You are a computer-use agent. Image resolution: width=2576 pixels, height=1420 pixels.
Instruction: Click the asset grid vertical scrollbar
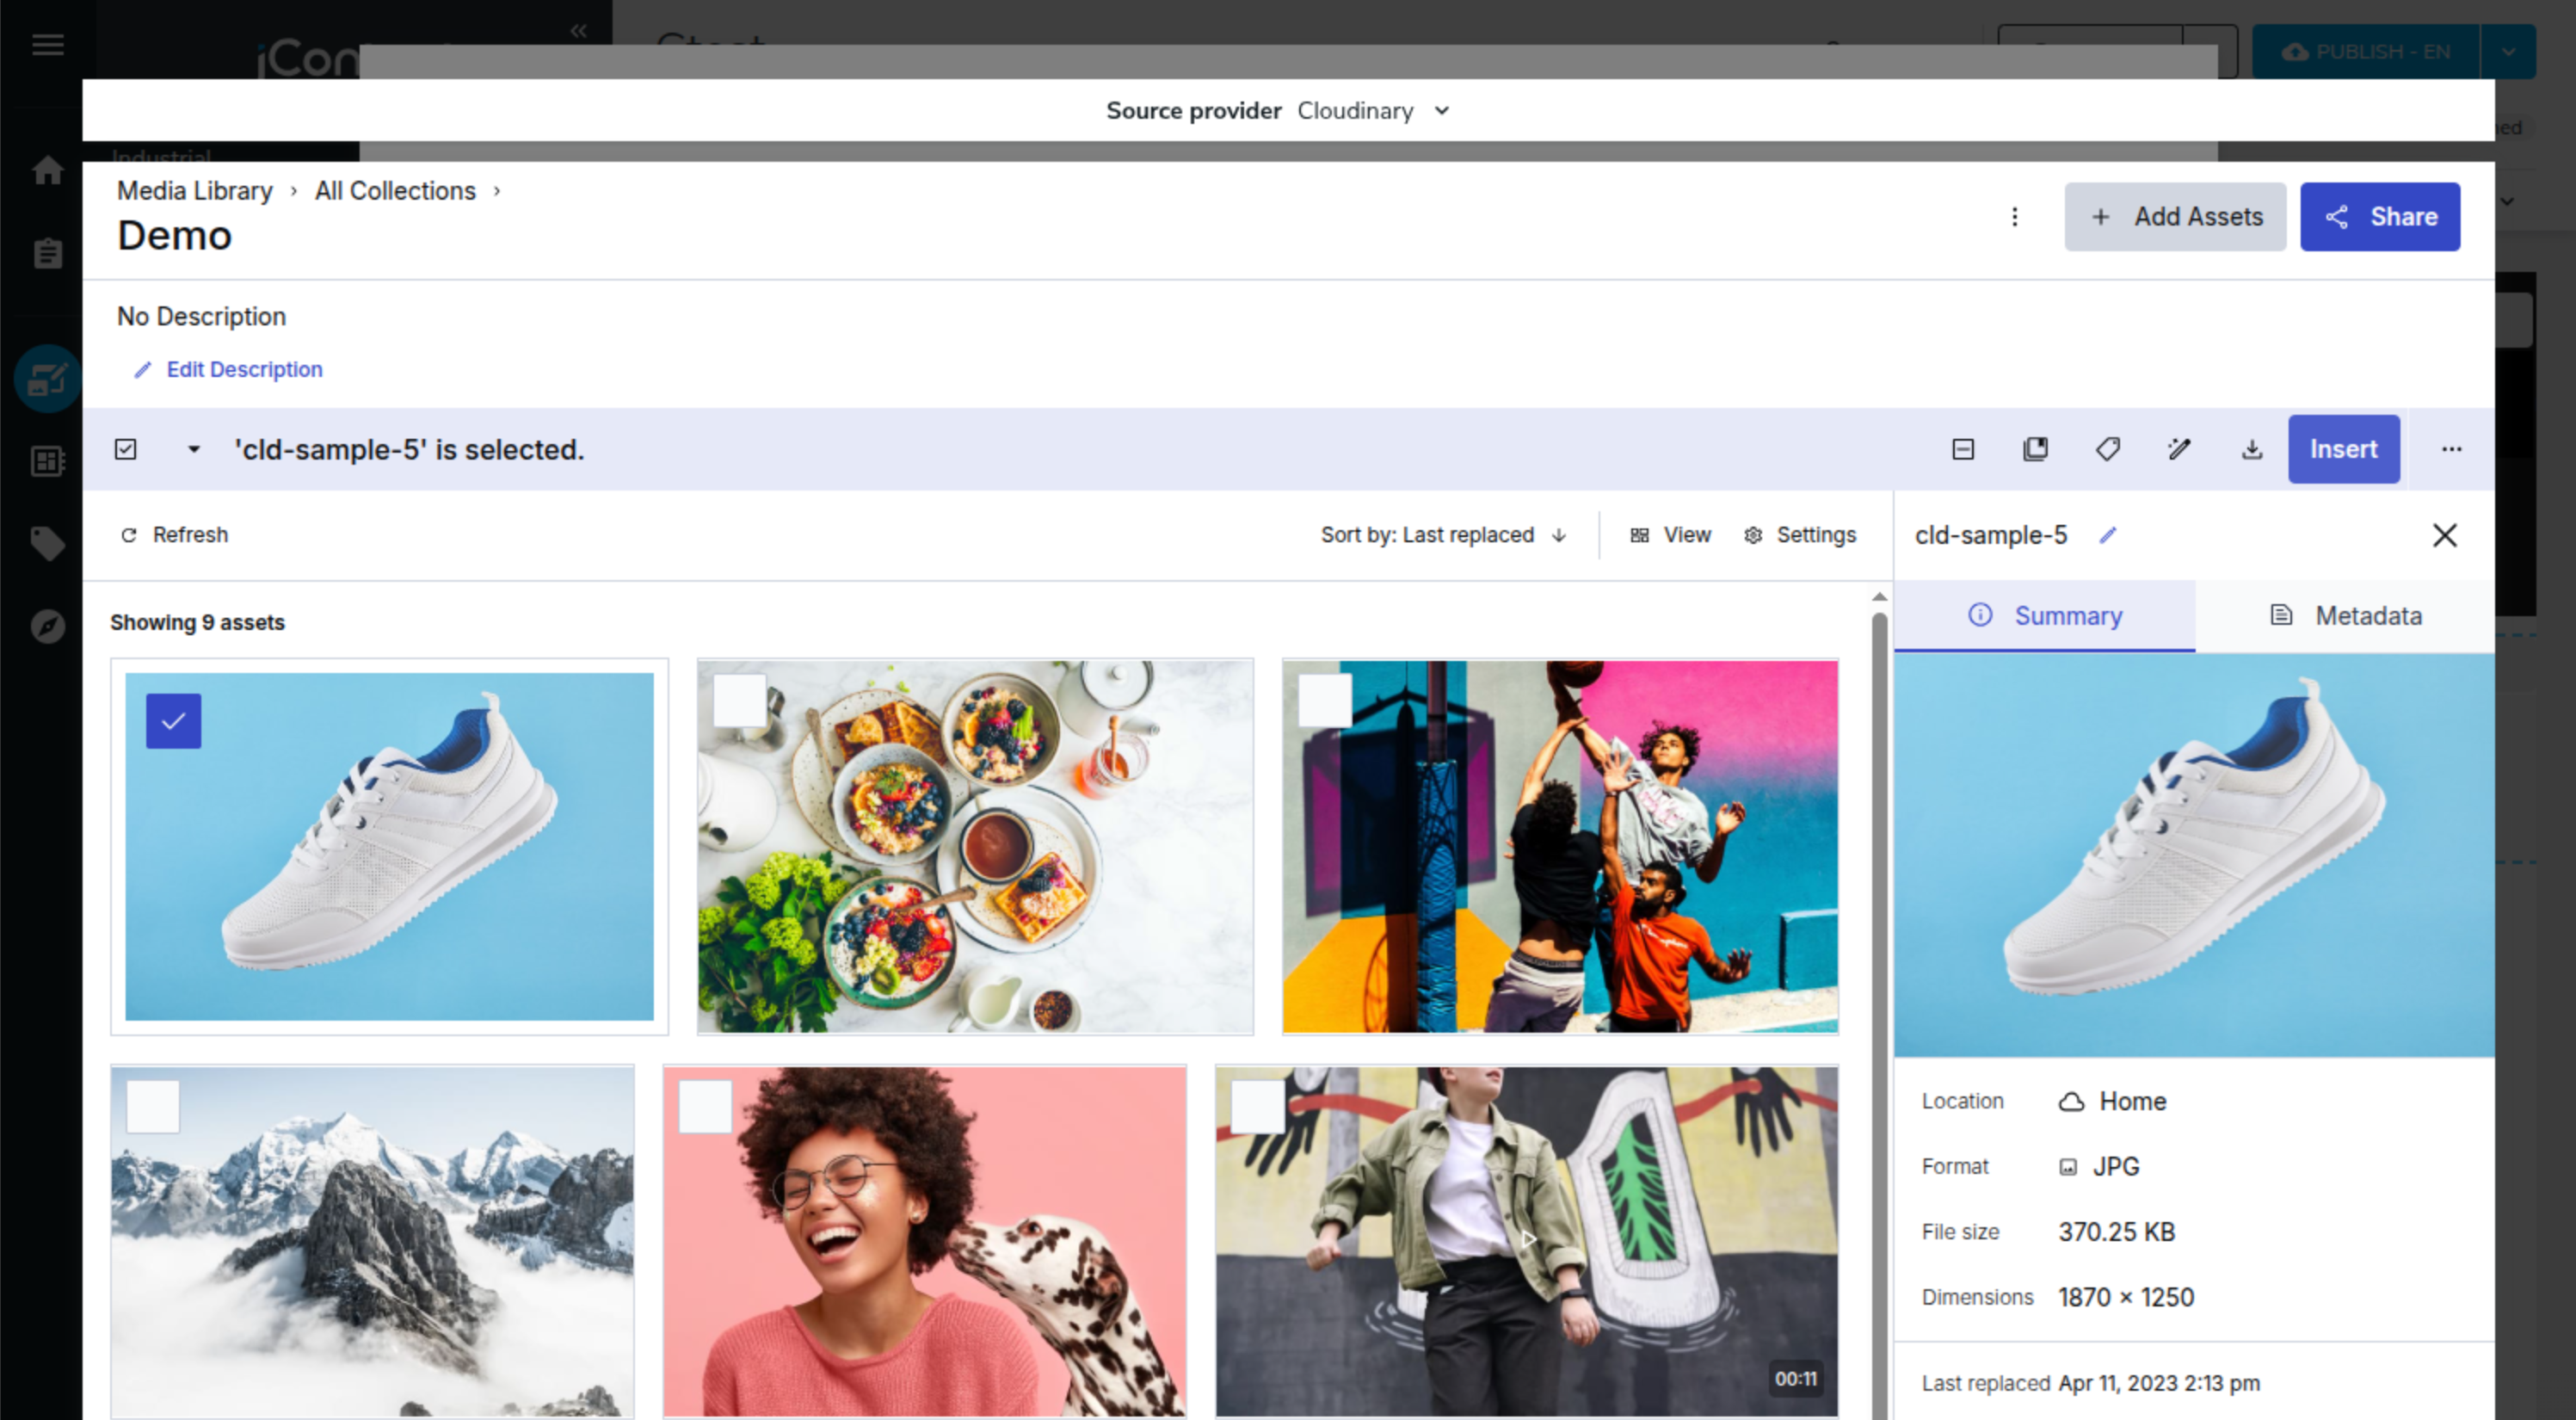click(1879, 1000)
